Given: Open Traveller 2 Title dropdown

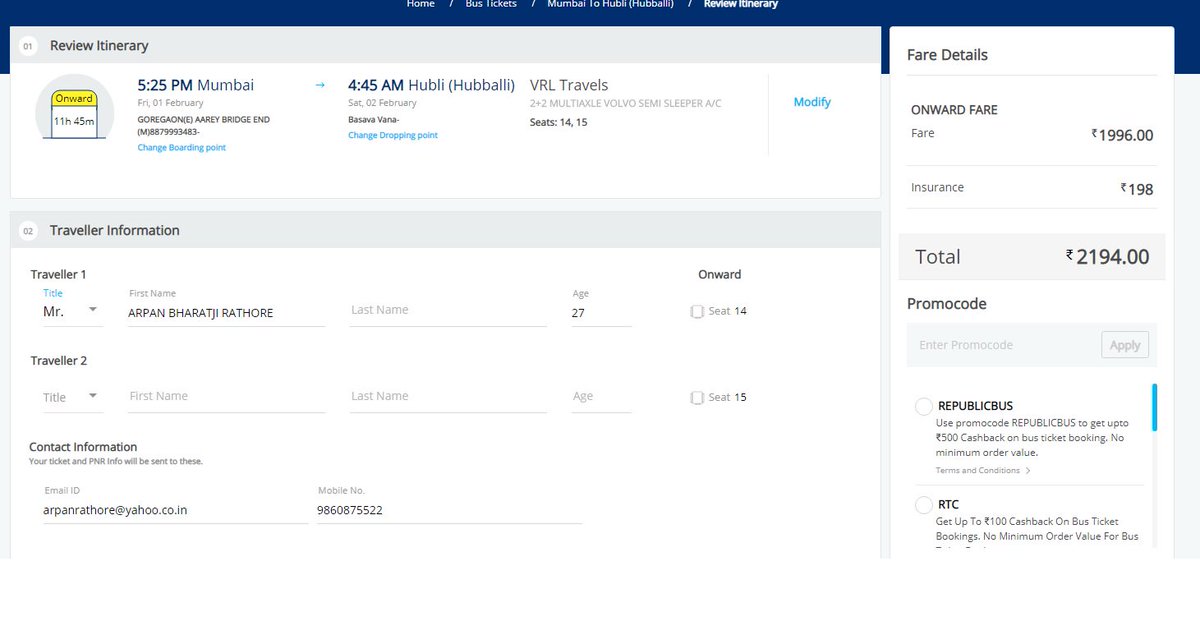Looking at the screenshot, I should click(72, 397).
